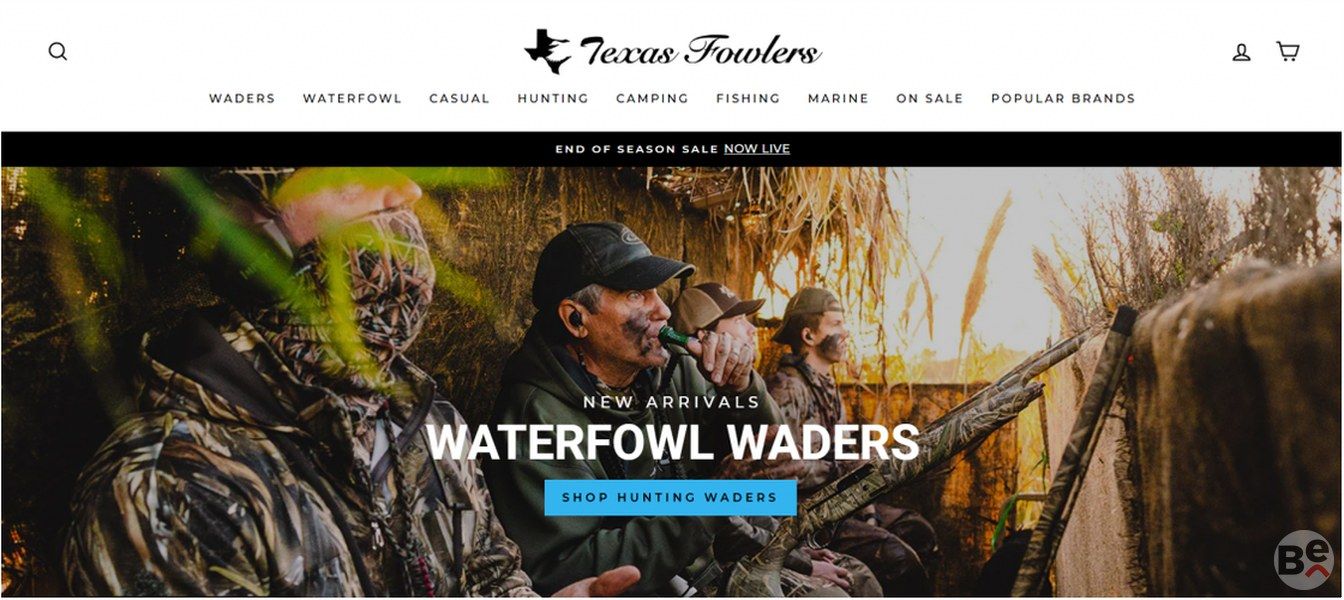
Task: Open the Waders menu
Action: point(242,98)
